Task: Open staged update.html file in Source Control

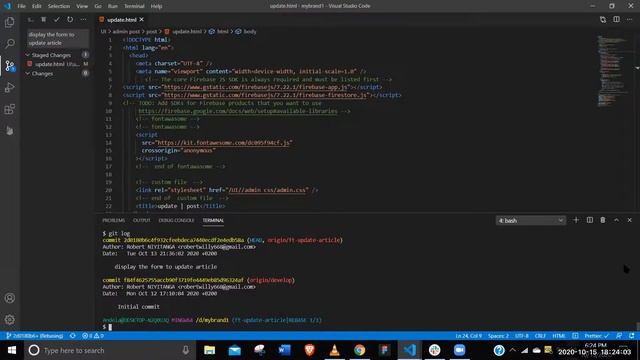Action: click(x=56, y=64)
